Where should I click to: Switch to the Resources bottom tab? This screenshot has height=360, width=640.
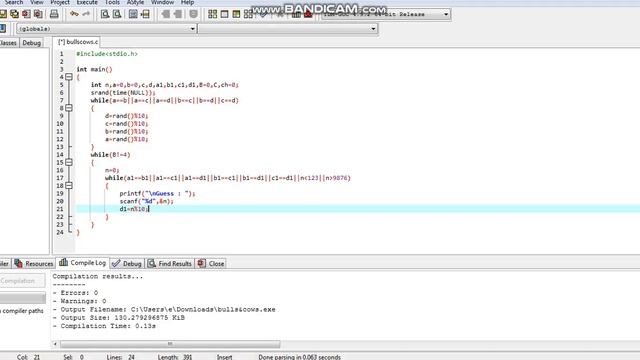pyautogui.click(x=34, y=264)
